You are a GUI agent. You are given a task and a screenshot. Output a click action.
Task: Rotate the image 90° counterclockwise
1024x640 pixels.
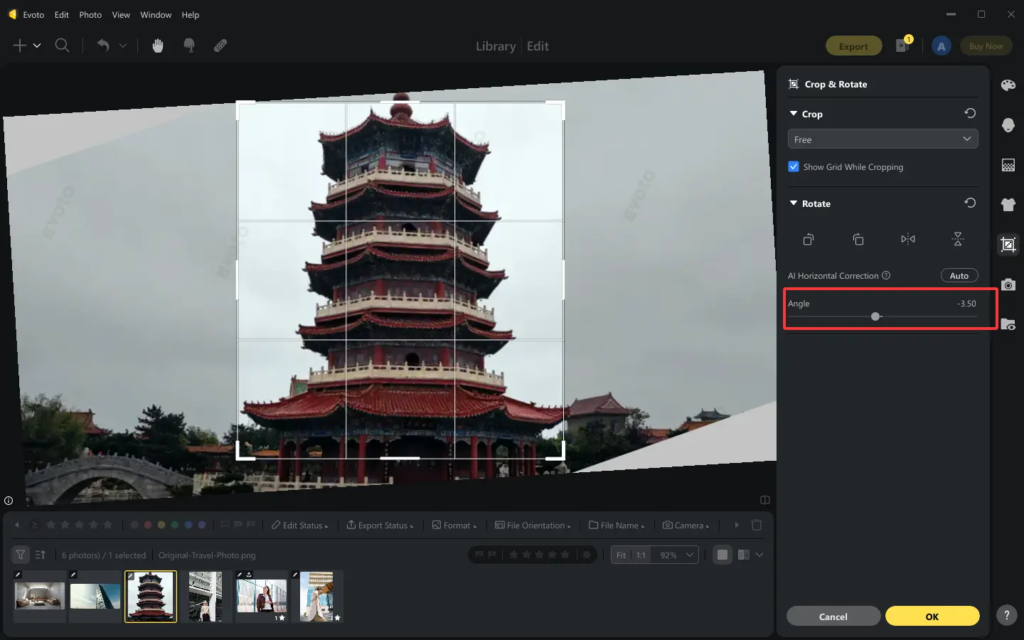coord(808,239)
